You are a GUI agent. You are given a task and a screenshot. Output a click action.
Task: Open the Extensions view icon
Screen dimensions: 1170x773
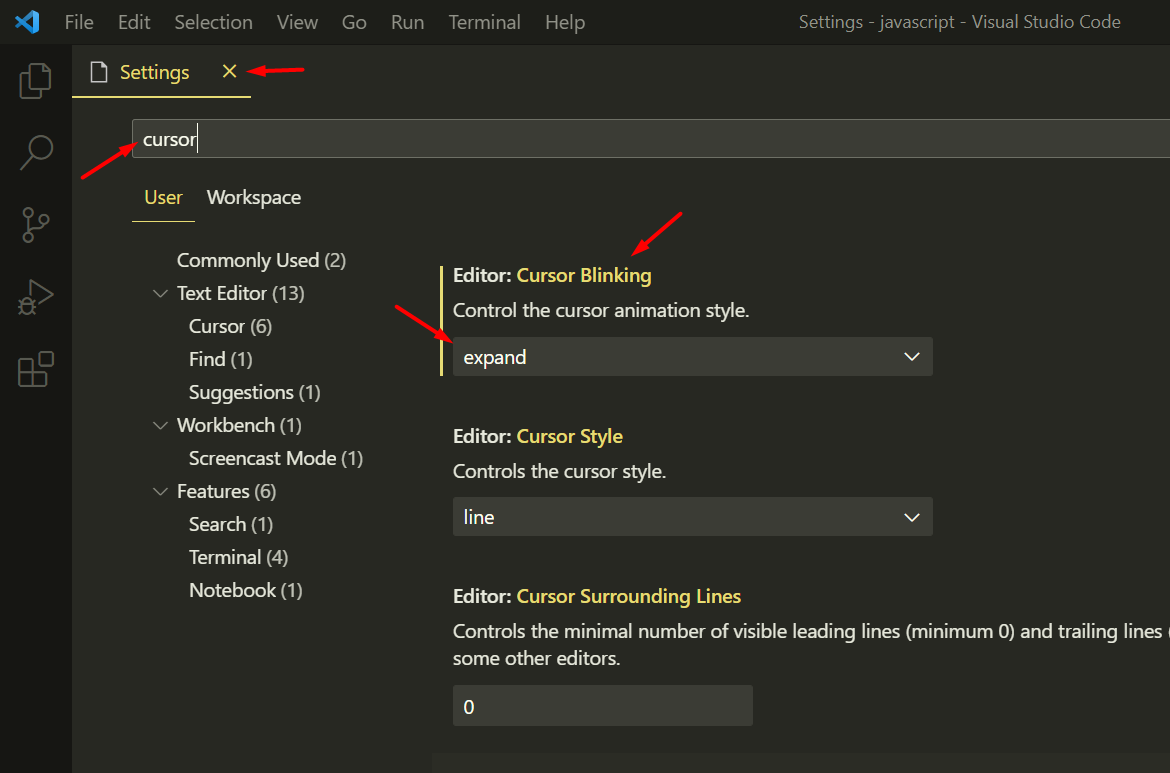(36, 369)
